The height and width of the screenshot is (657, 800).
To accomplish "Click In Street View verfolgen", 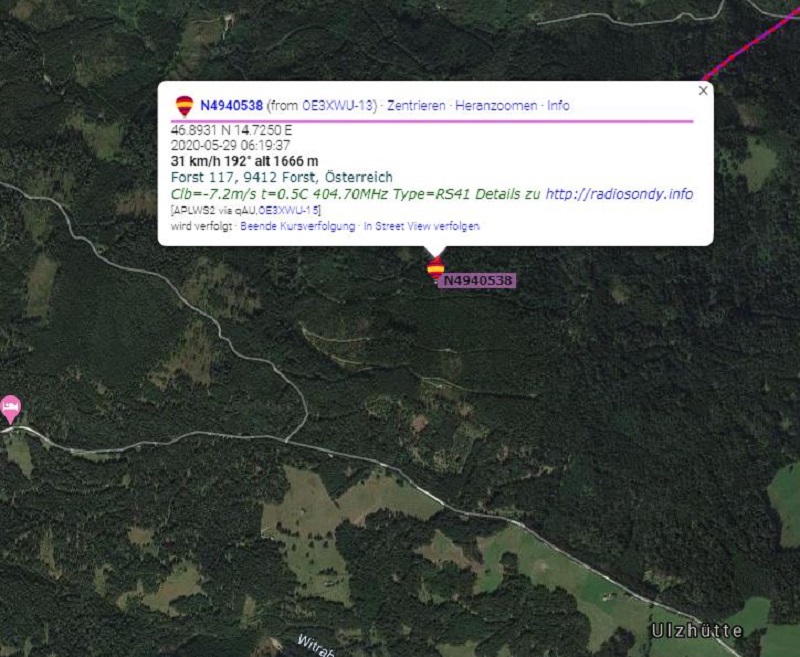I will tap(421, 226).
